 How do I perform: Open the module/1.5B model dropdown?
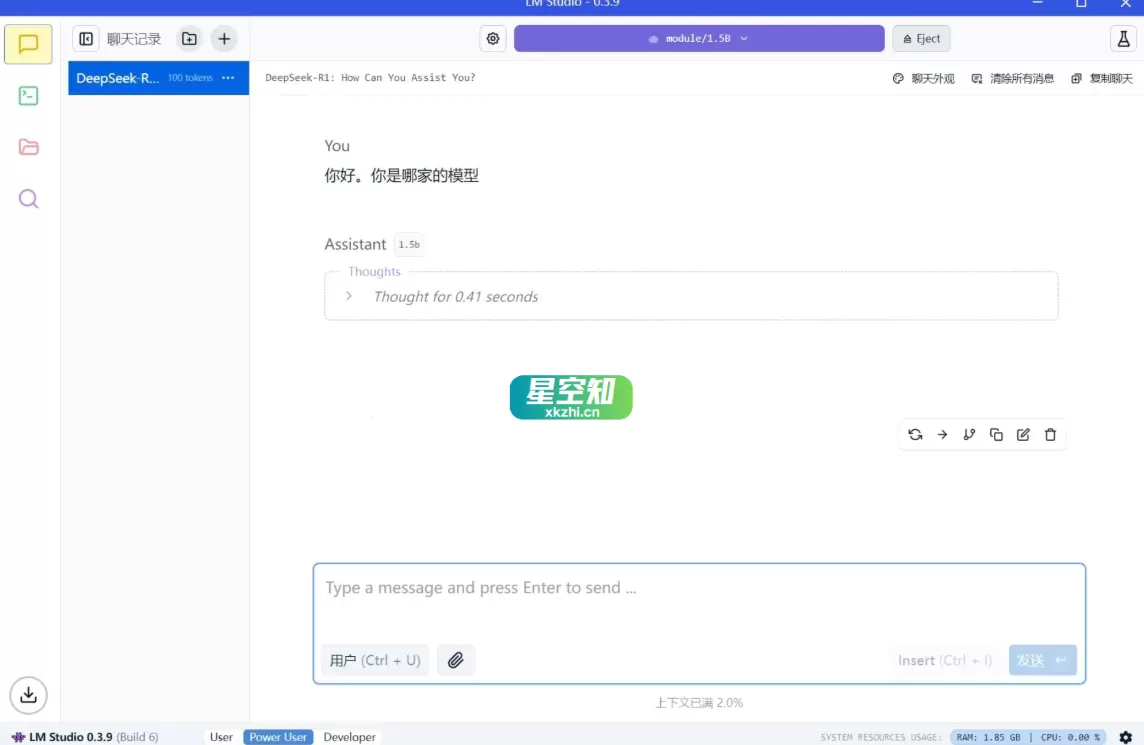[x=699, y=38]
